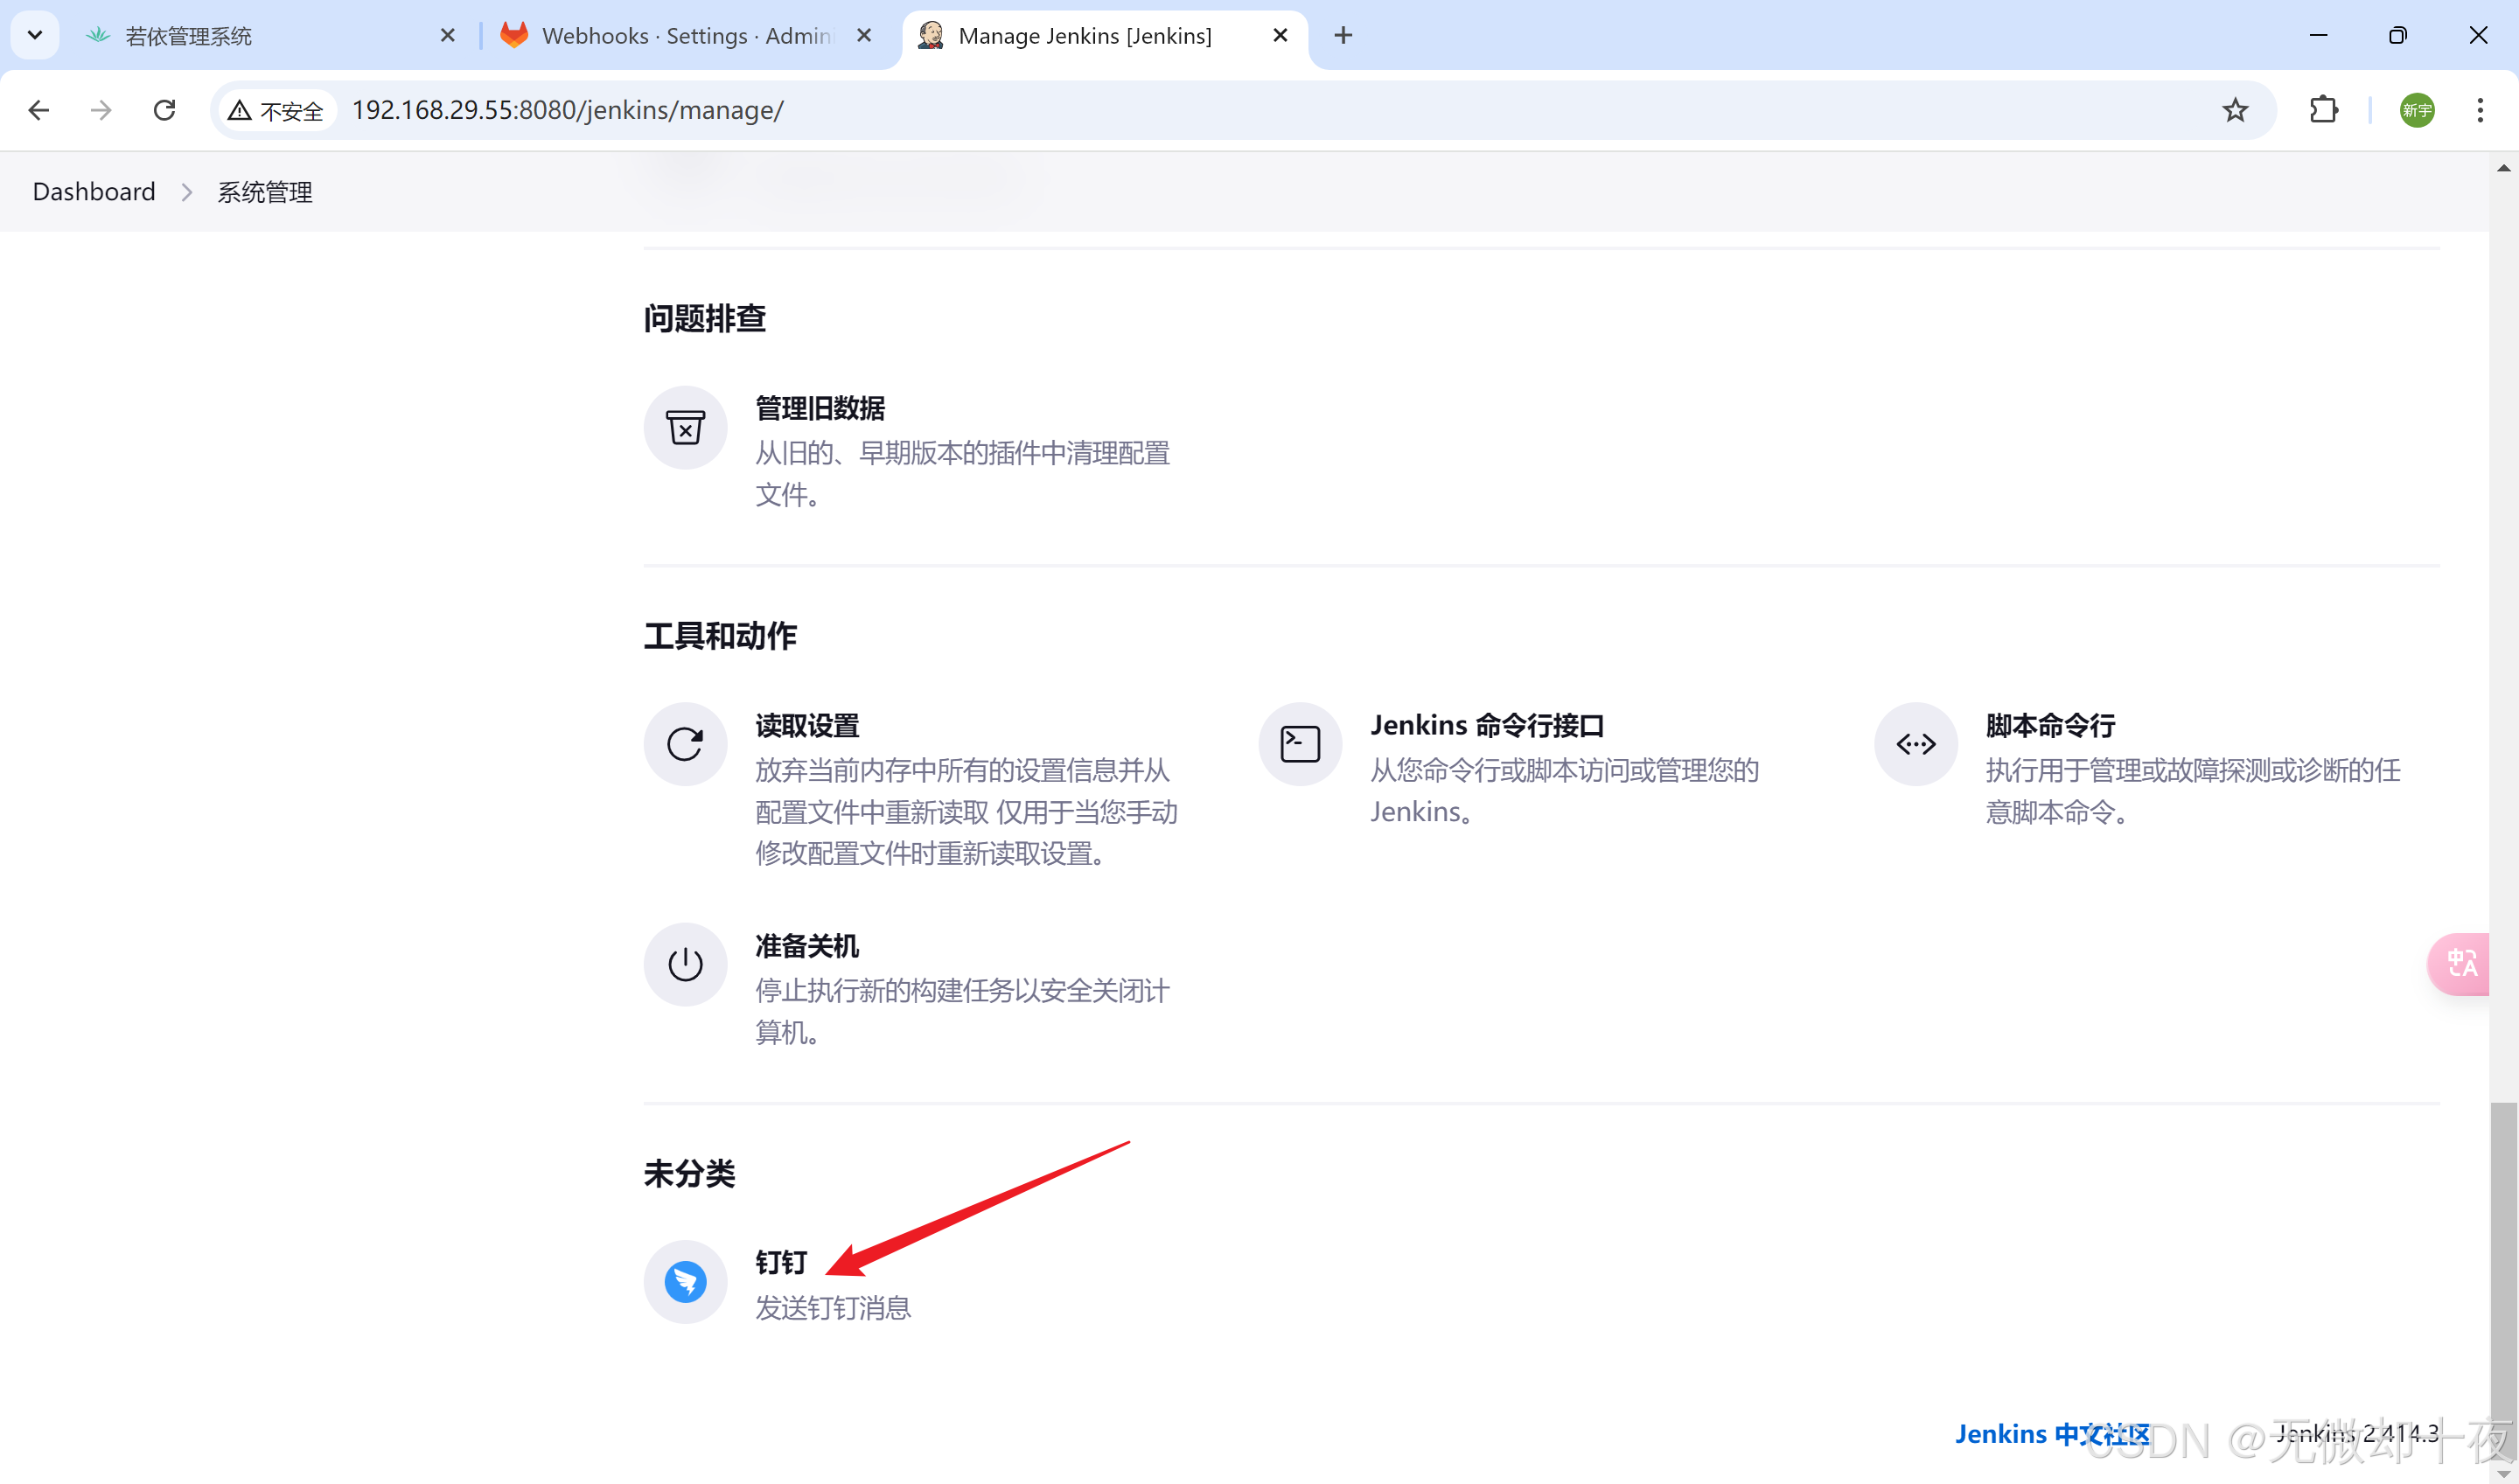The image size is (2519, 1484).
Task: Click the 准备关机 power icon
Action: pos(685,964)
